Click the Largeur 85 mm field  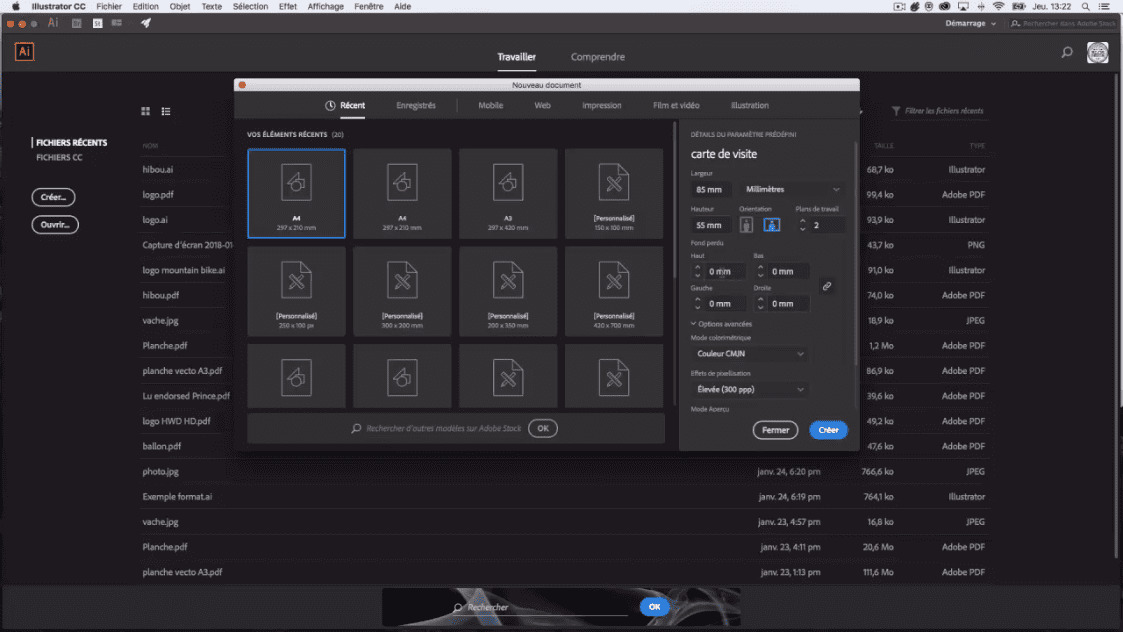coord(711,189)
